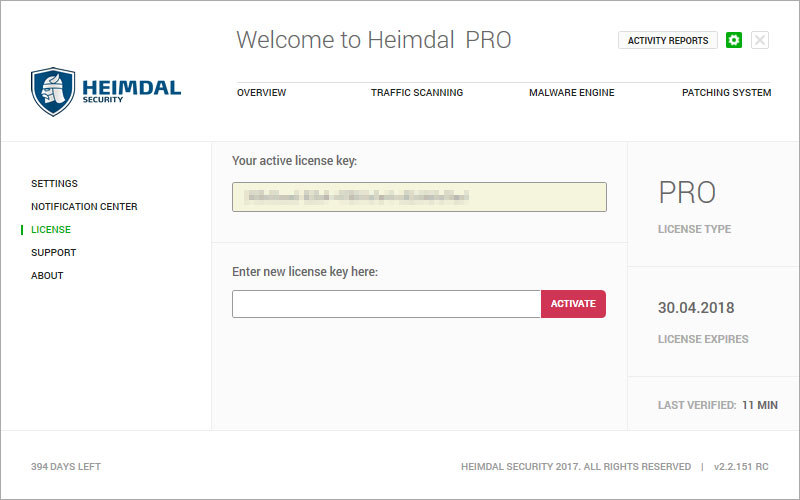Click the '394 DAYS LEFT' text
800x500 pixels.
[x=66, y=466]
